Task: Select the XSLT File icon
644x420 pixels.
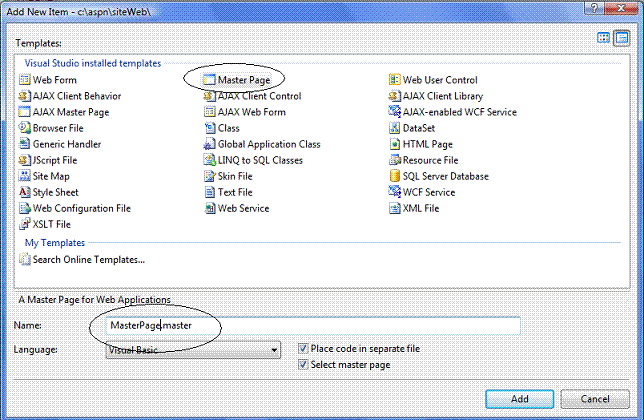Action: click(x=25, y=224)
